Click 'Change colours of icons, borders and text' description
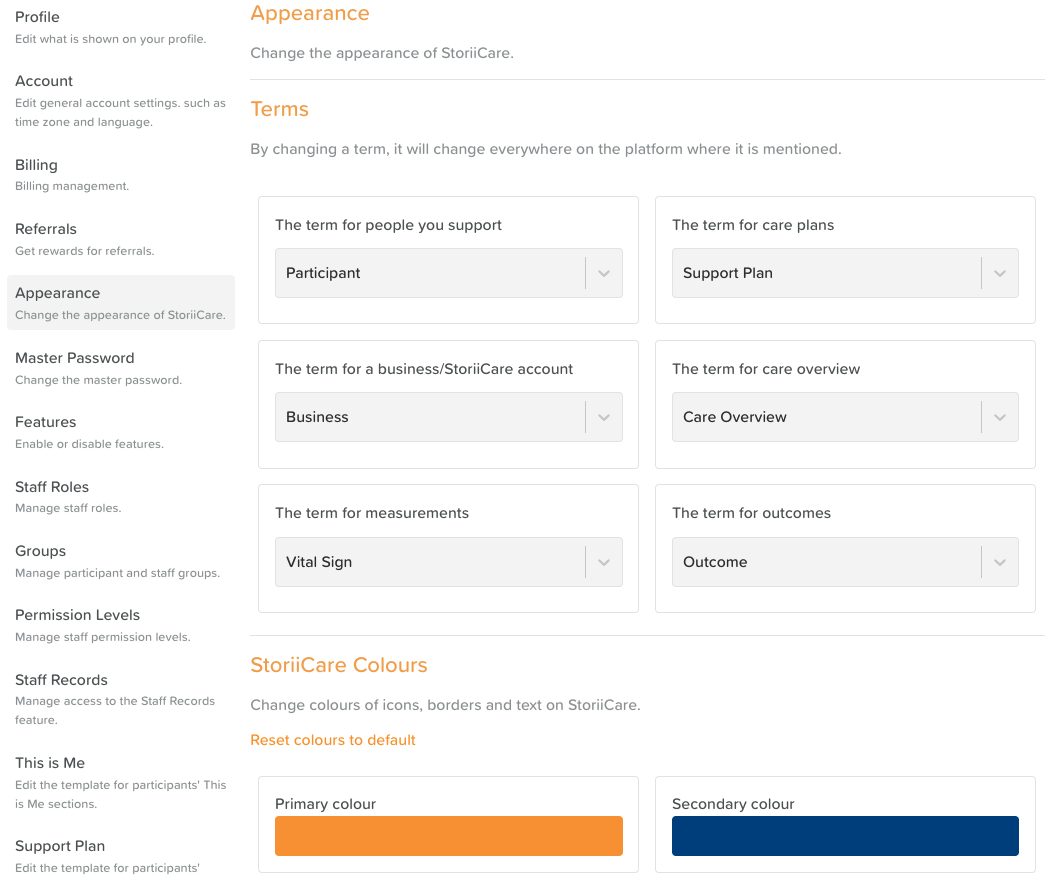 click(445, 705)
